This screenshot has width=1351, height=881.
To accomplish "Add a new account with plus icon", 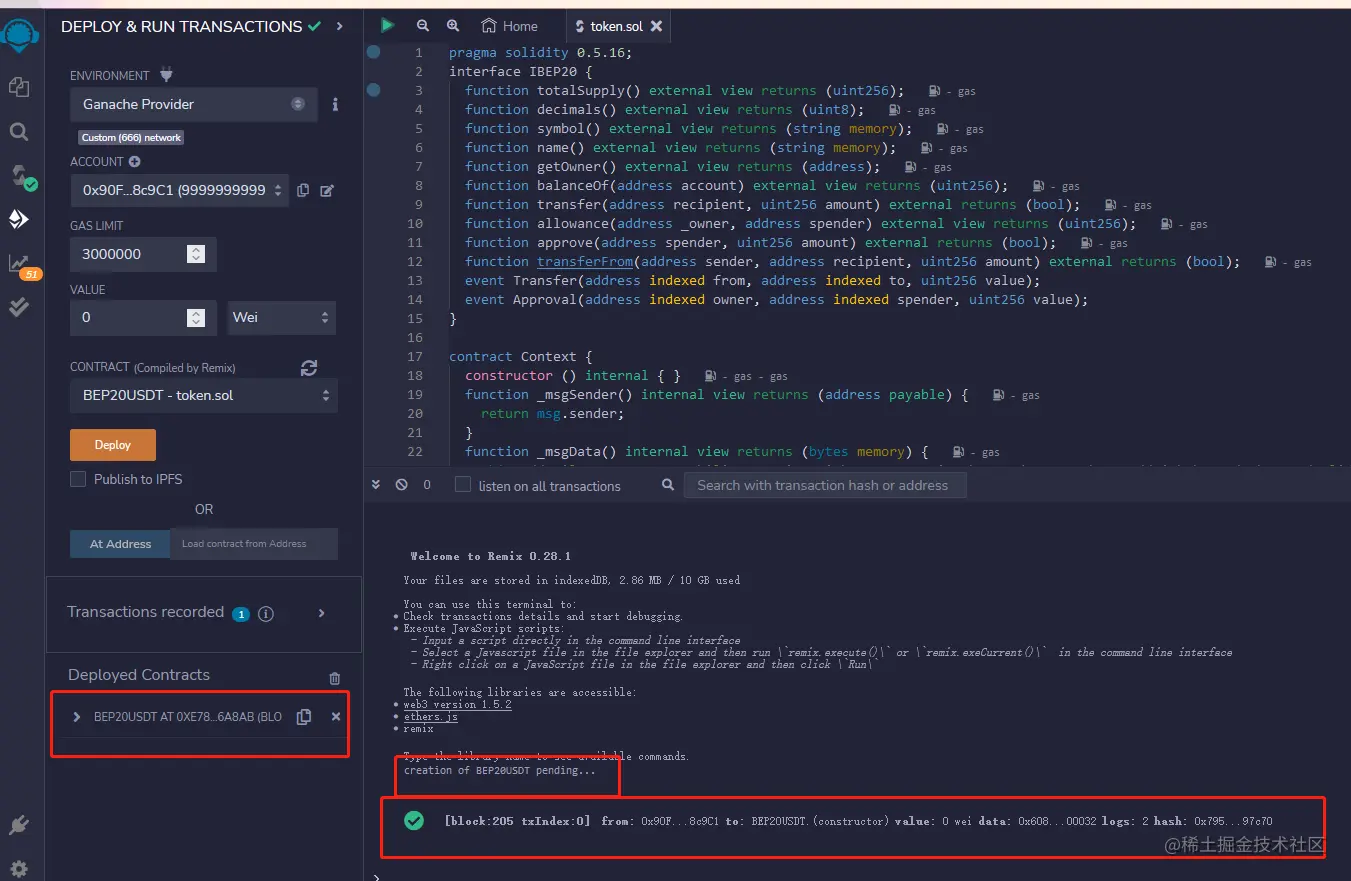I will coord(134,161).
